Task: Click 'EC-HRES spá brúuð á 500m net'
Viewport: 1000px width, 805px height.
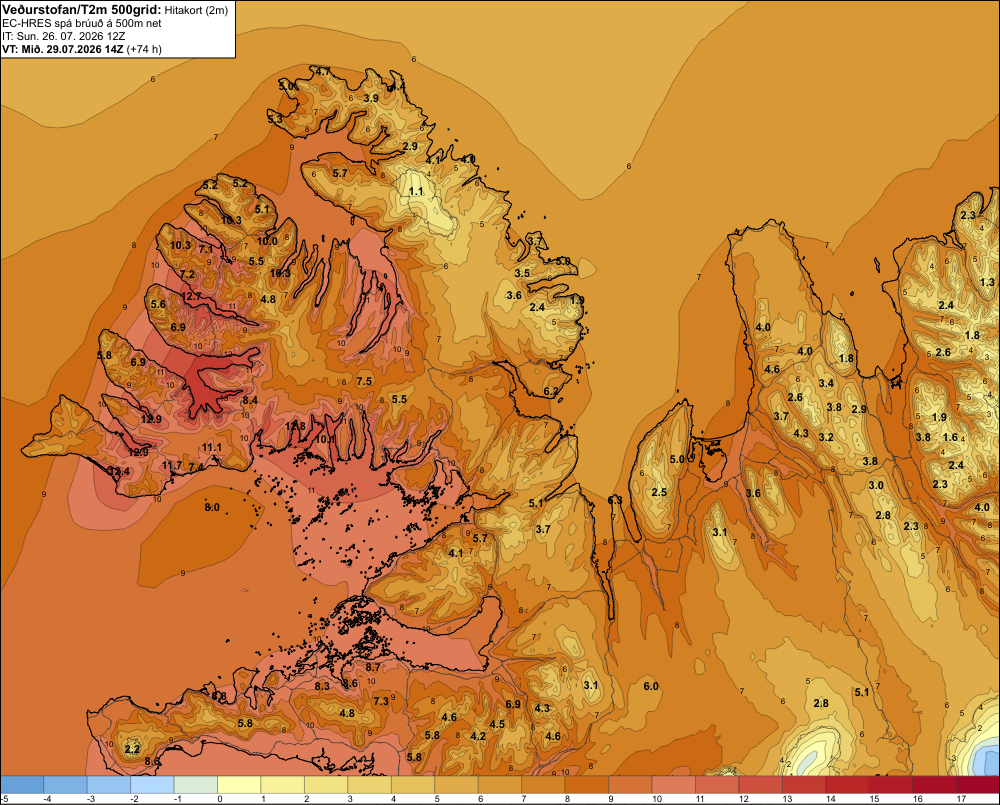Action: point(82,23)
